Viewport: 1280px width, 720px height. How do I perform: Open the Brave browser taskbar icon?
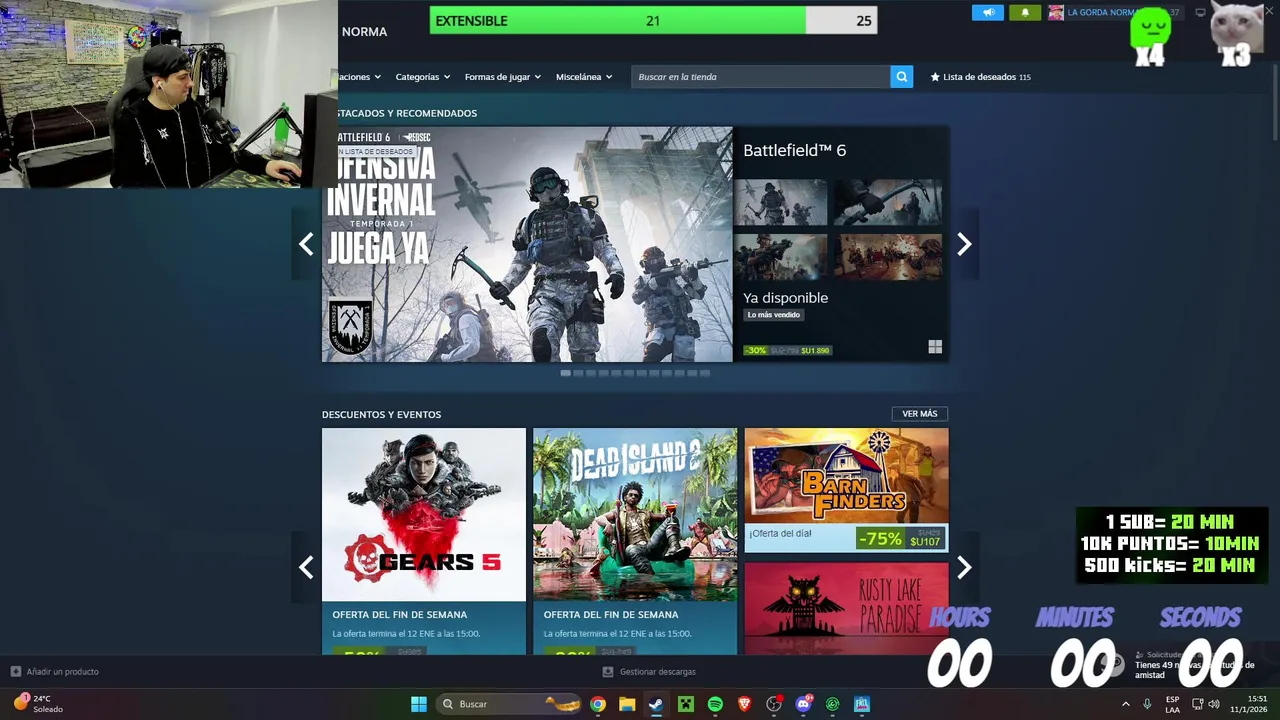(x=744, y=704)
